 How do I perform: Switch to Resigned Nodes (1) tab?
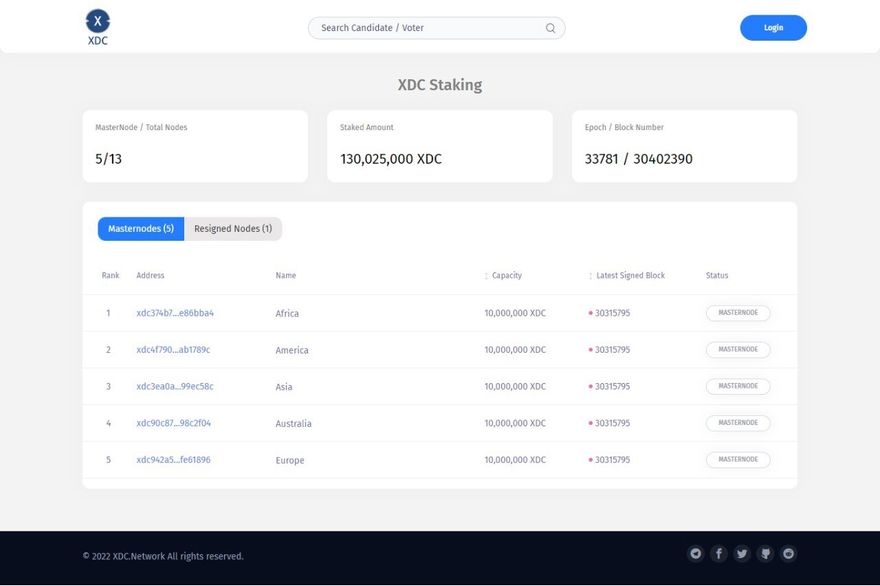233,229
